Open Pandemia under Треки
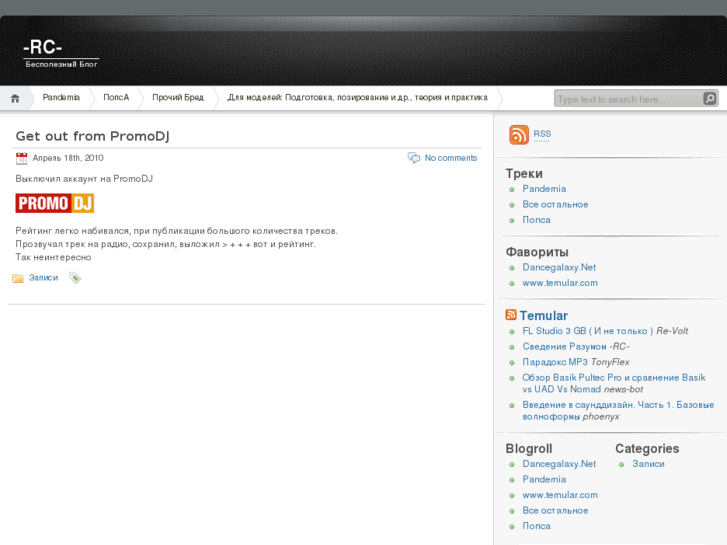This screenshot has width=727, height=545. pos(544,189)
